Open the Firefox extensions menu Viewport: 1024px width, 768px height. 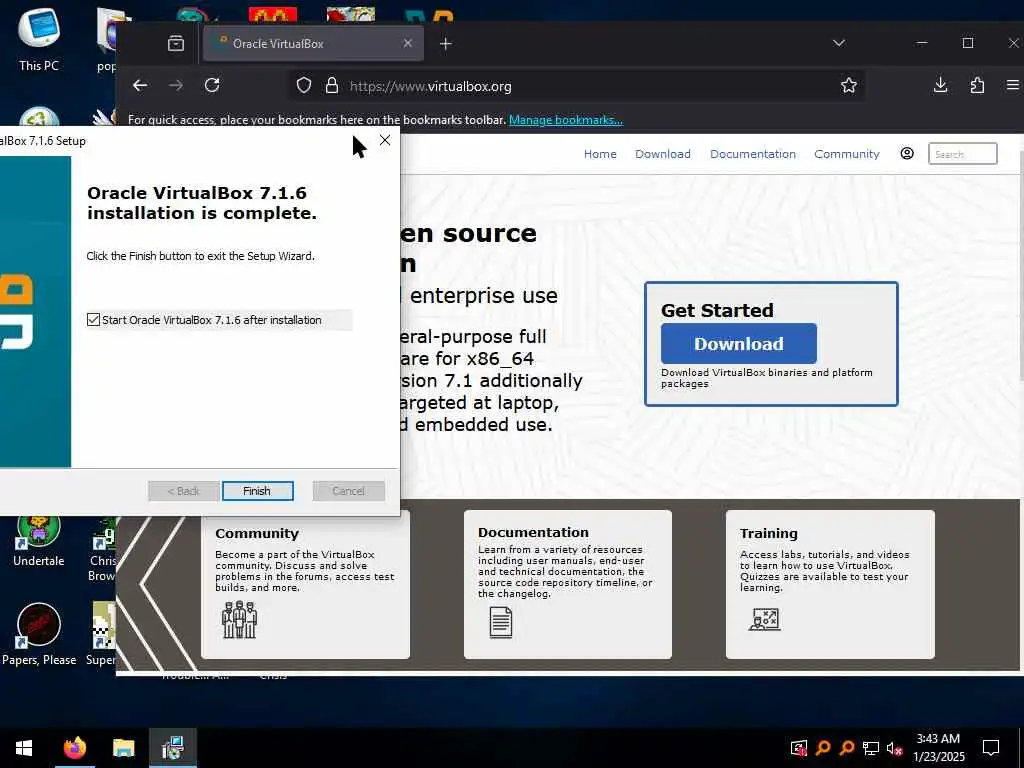pyautogui.click(x=977, y=86)
